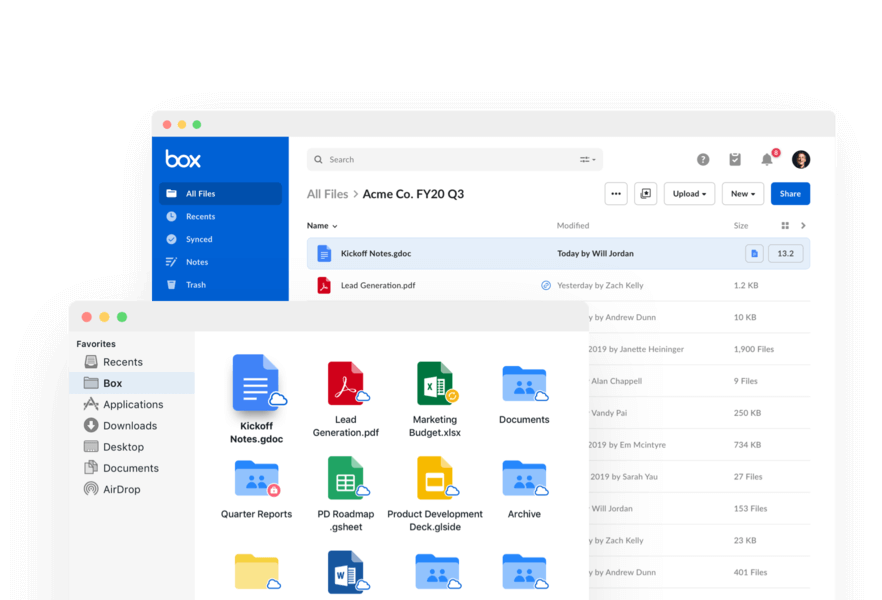Open the search filter options dropdown
The width and height of the screenshot is (882, 600).
(x=587, y=160)
